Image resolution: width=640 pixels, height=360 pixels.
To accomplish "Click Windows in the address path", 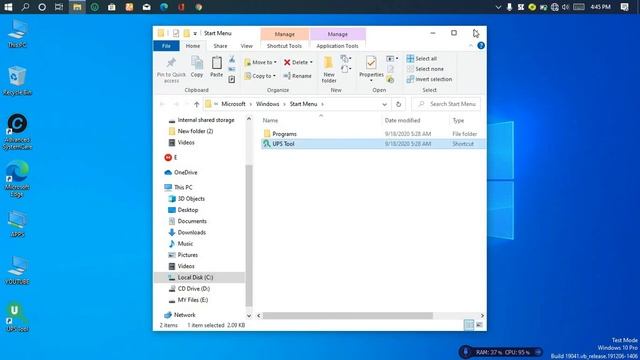I will 267,104.
